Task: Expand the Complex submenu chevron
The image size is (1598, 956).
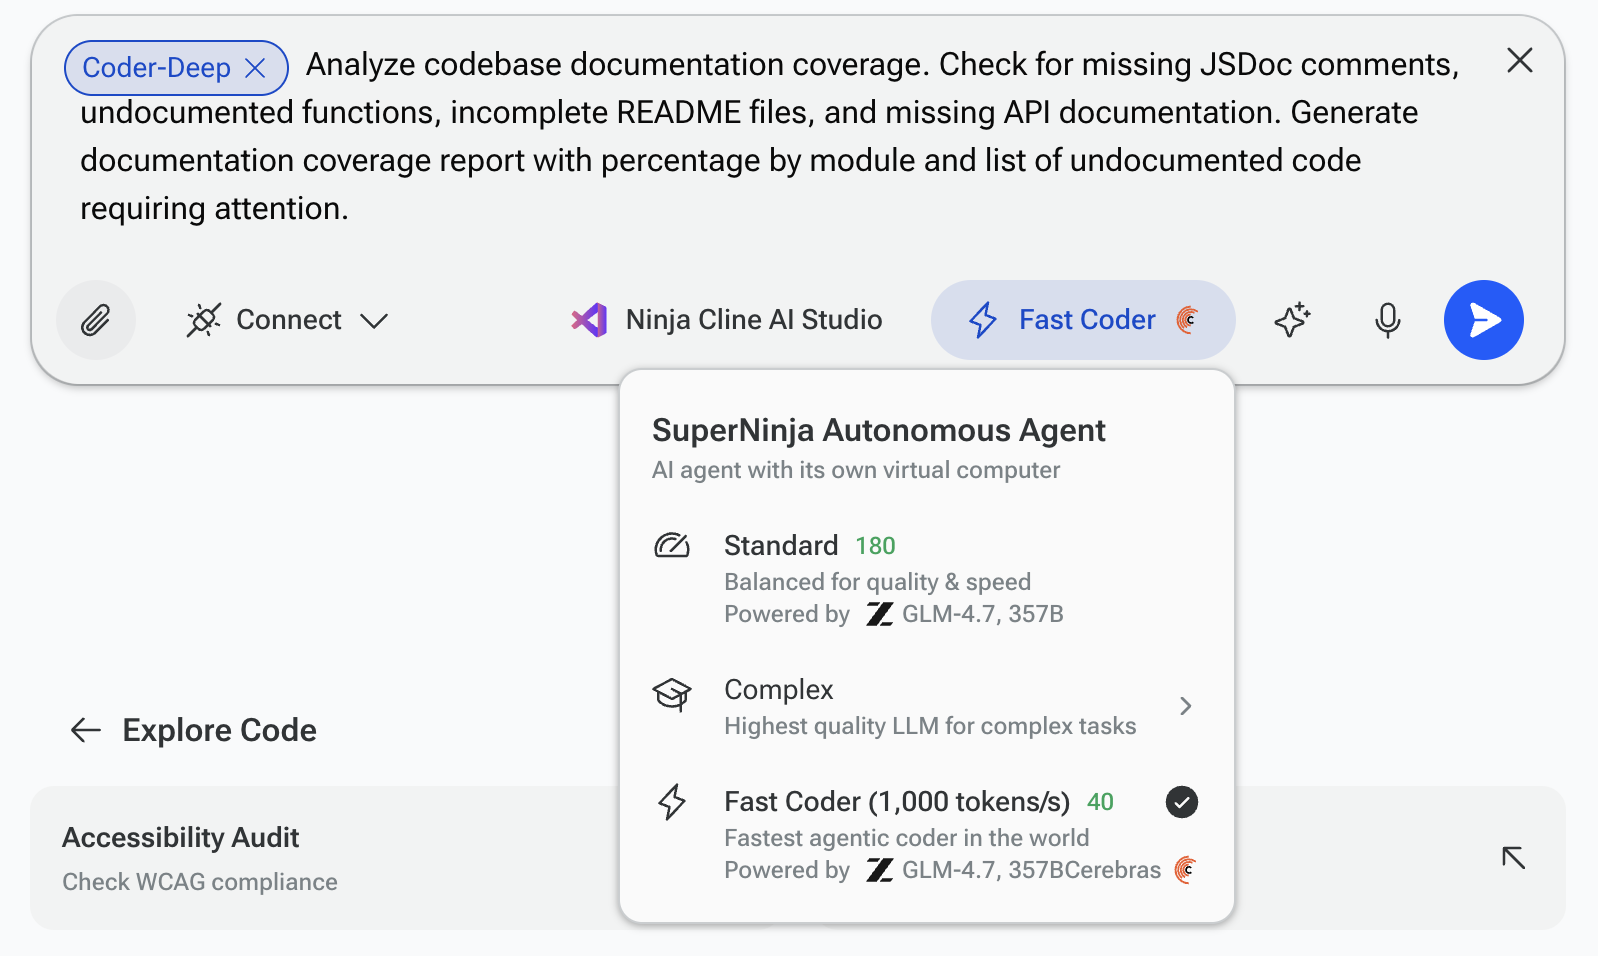Action: coord(1186,706)
